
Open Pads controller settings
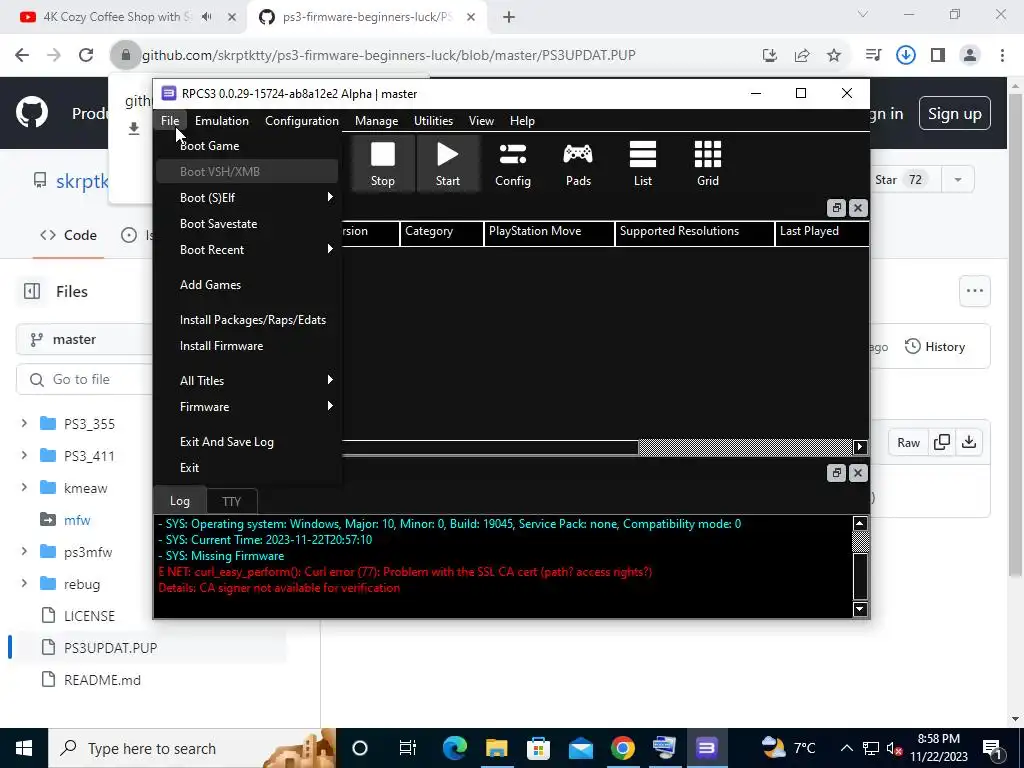(578, 164)
